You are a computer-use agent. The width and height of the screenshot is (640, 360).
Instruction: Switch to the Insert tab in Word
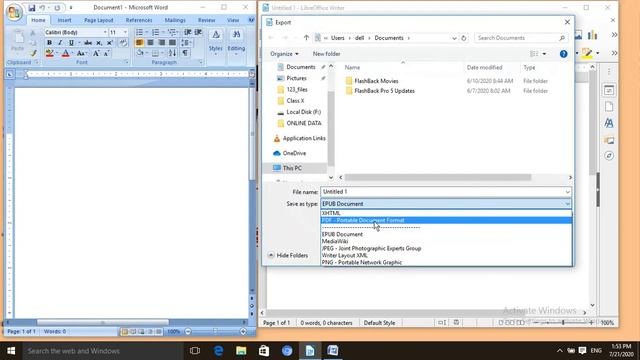(x=64, y=20)
